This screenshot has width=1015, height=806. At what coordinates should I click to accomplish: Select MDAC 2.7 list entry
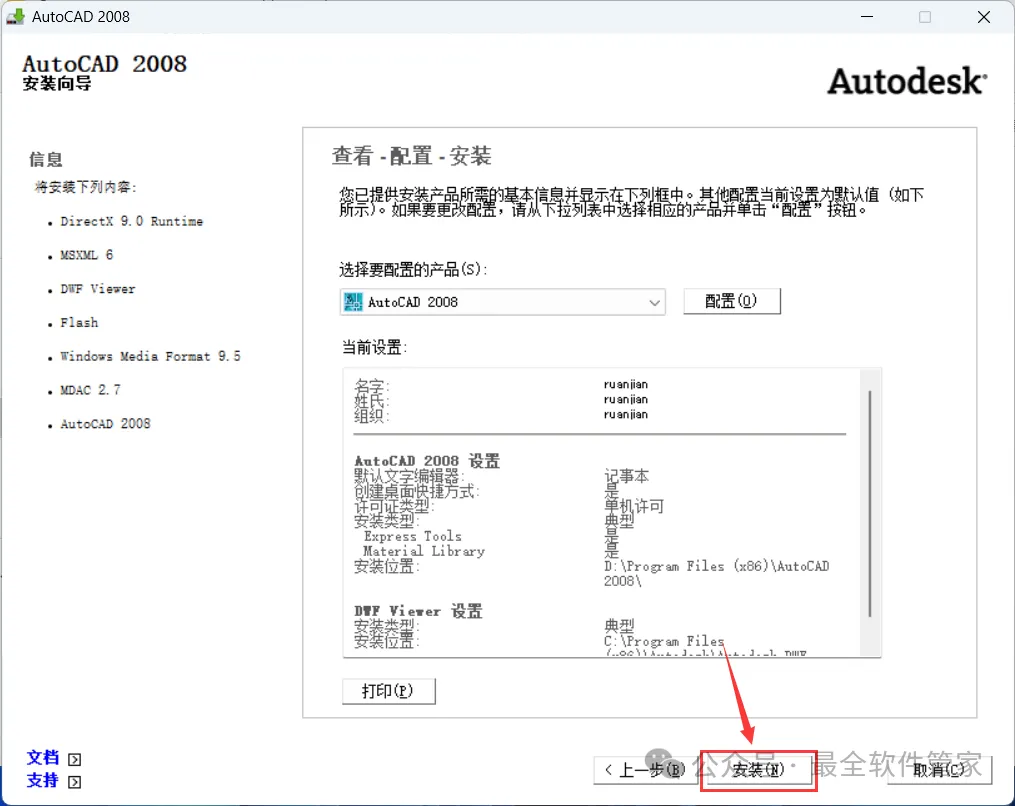(91, 390)
